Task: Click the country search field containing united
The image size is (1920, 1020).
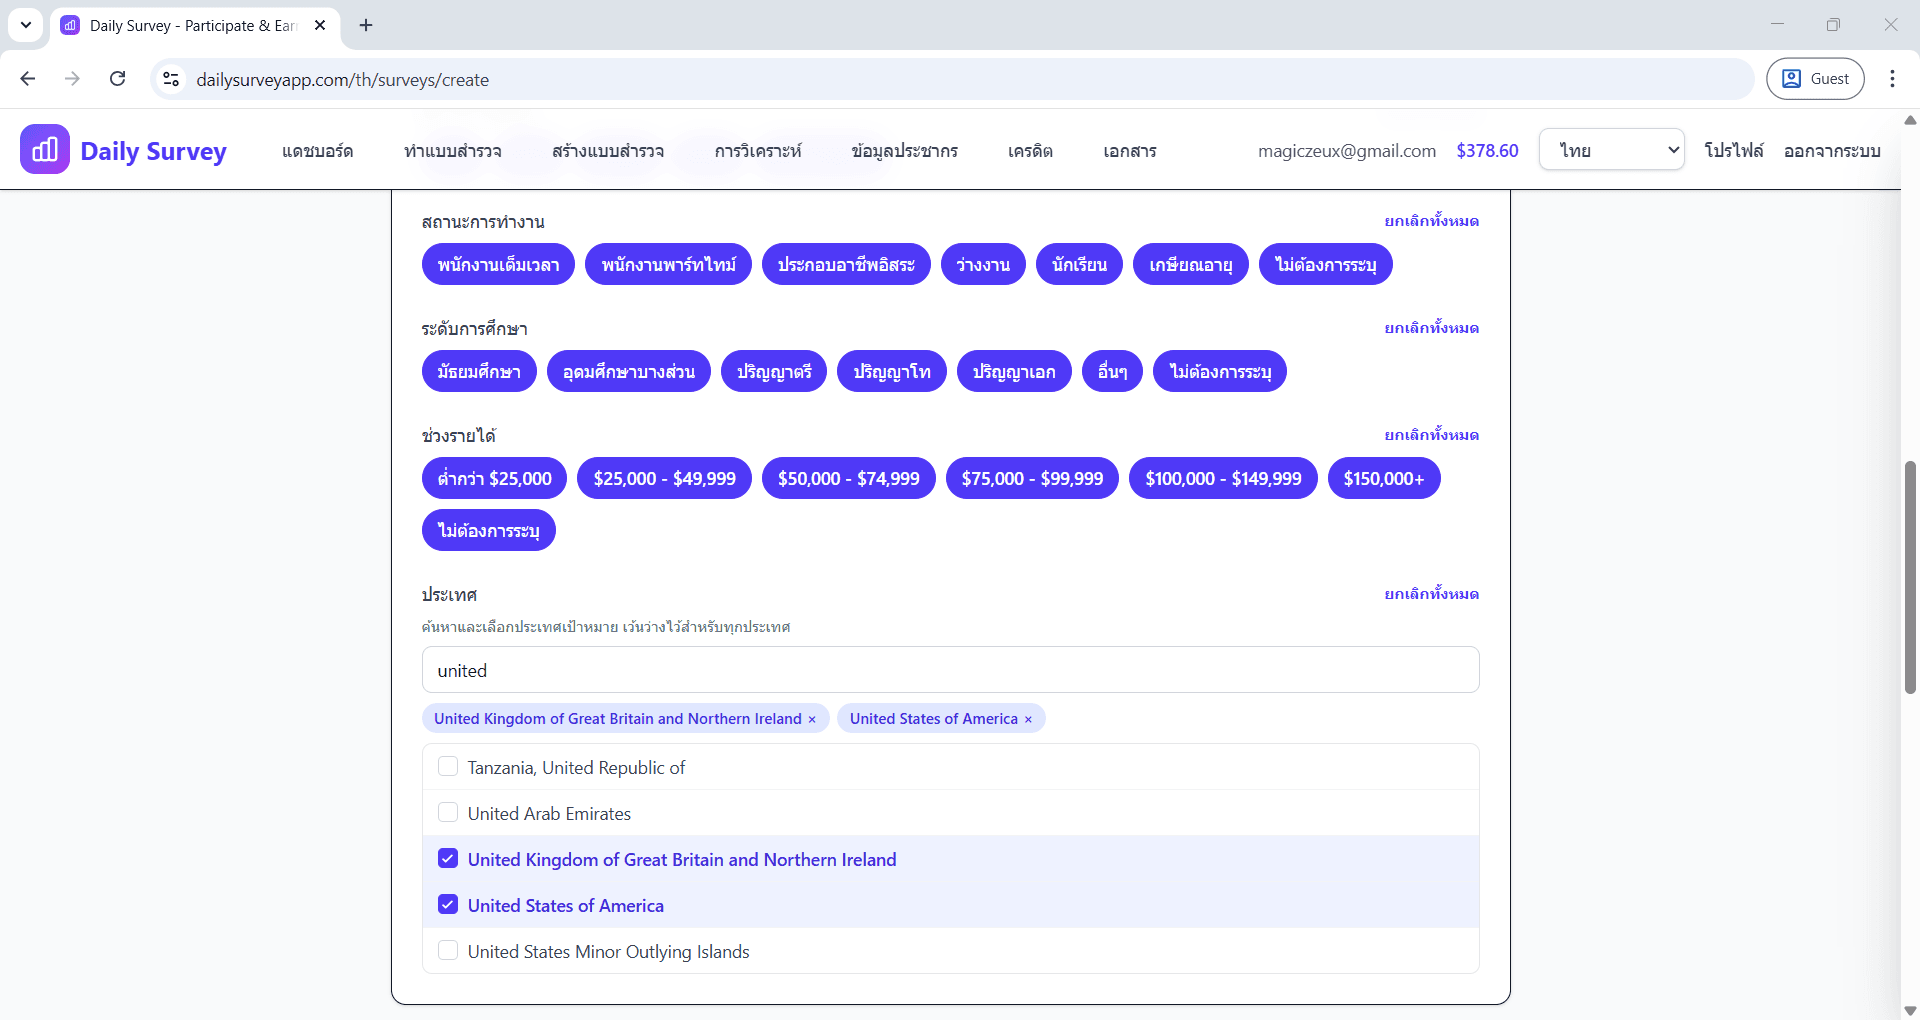Action: [x=950, y=670]
